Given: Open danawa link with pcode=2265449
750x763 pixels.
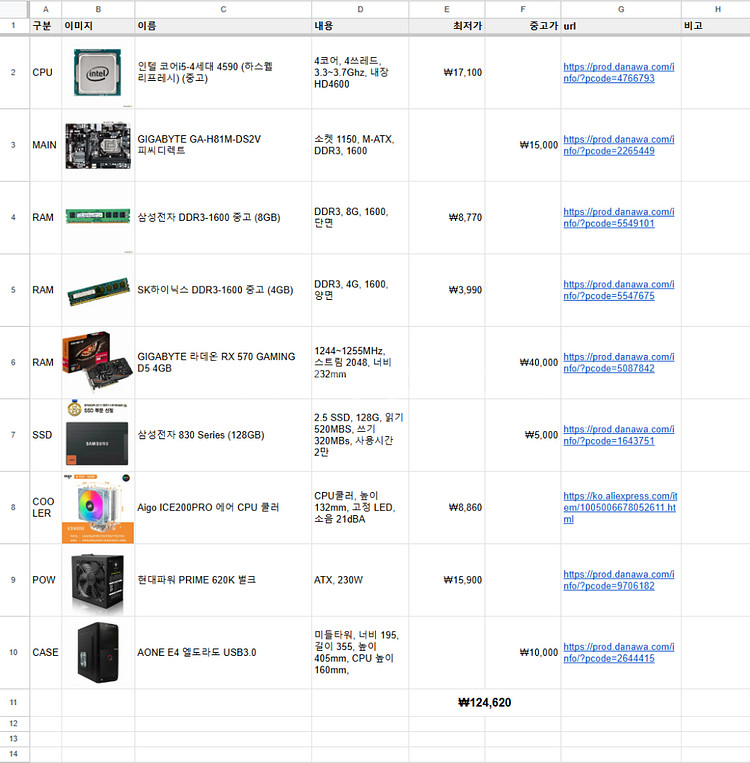Looking at the screenshot, I should [x=619, y=145].
